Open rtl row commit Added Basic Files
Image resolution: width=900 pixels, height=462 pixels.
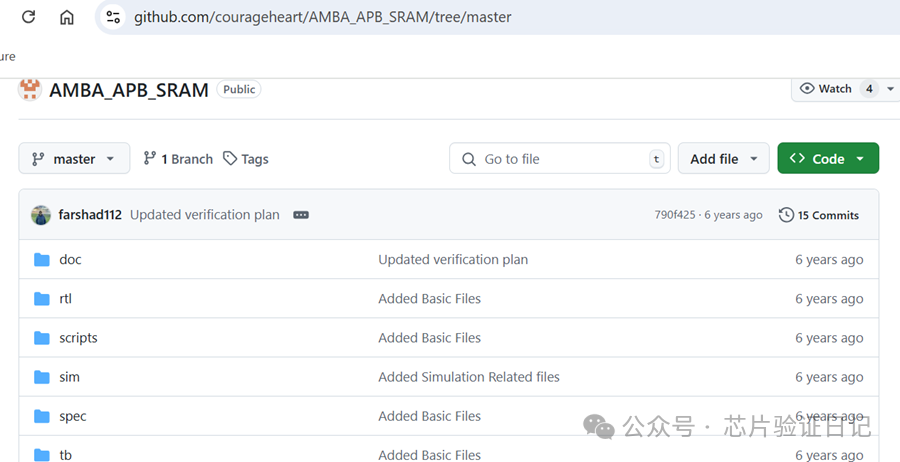coord(429,298)
